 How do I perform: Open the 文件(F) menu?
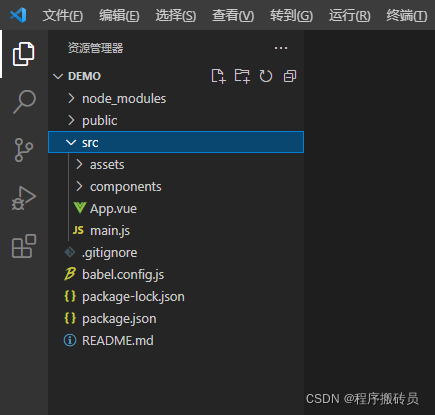pyautogui.click(x=63, y=15)
